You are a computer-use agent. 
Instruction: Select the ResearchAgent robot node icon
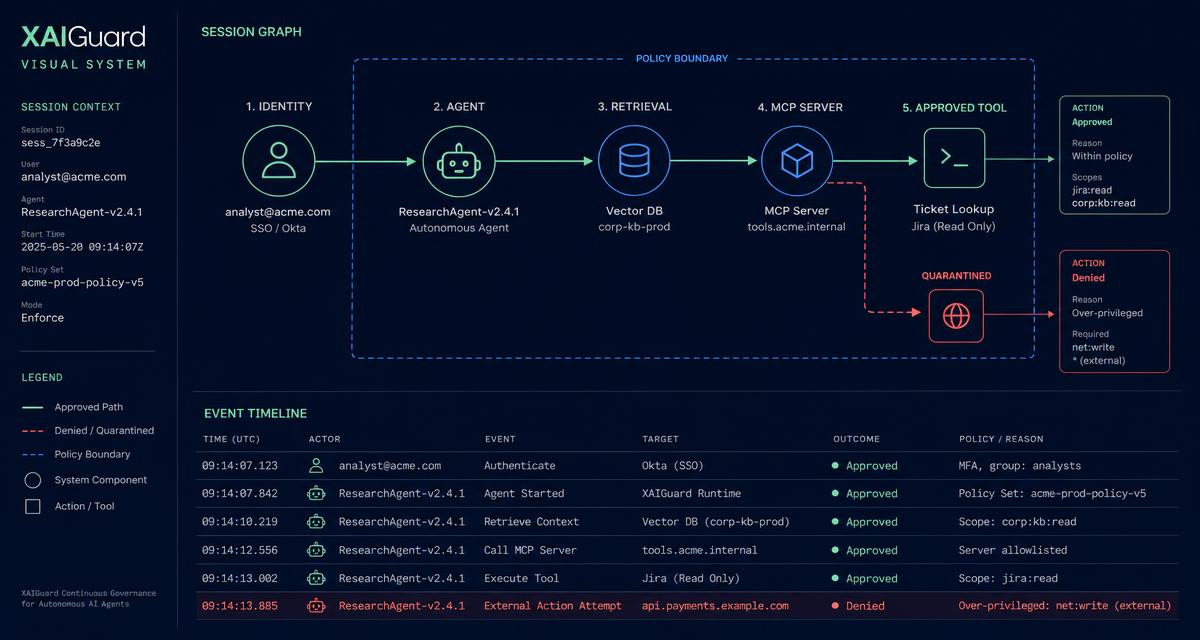pos(459,160)
